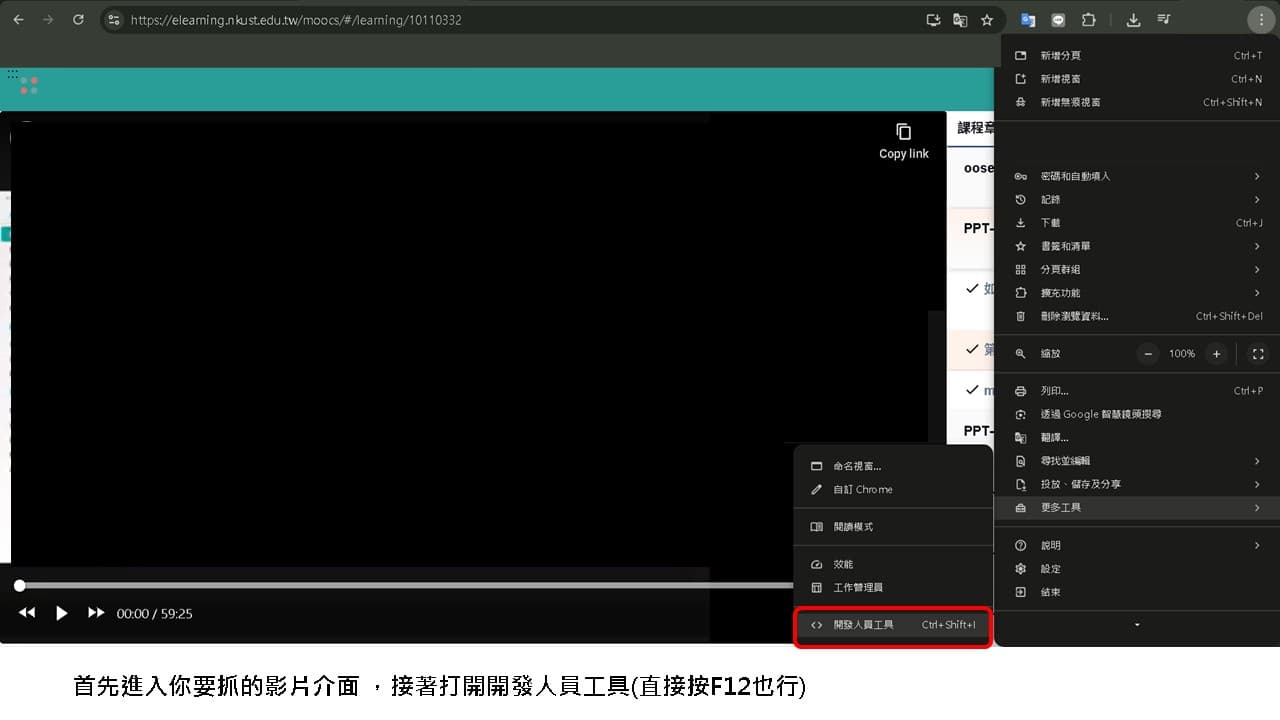Choose 刪除瀏覽資料 menu item
The image size is (1280, 720).
point(1138,316)
